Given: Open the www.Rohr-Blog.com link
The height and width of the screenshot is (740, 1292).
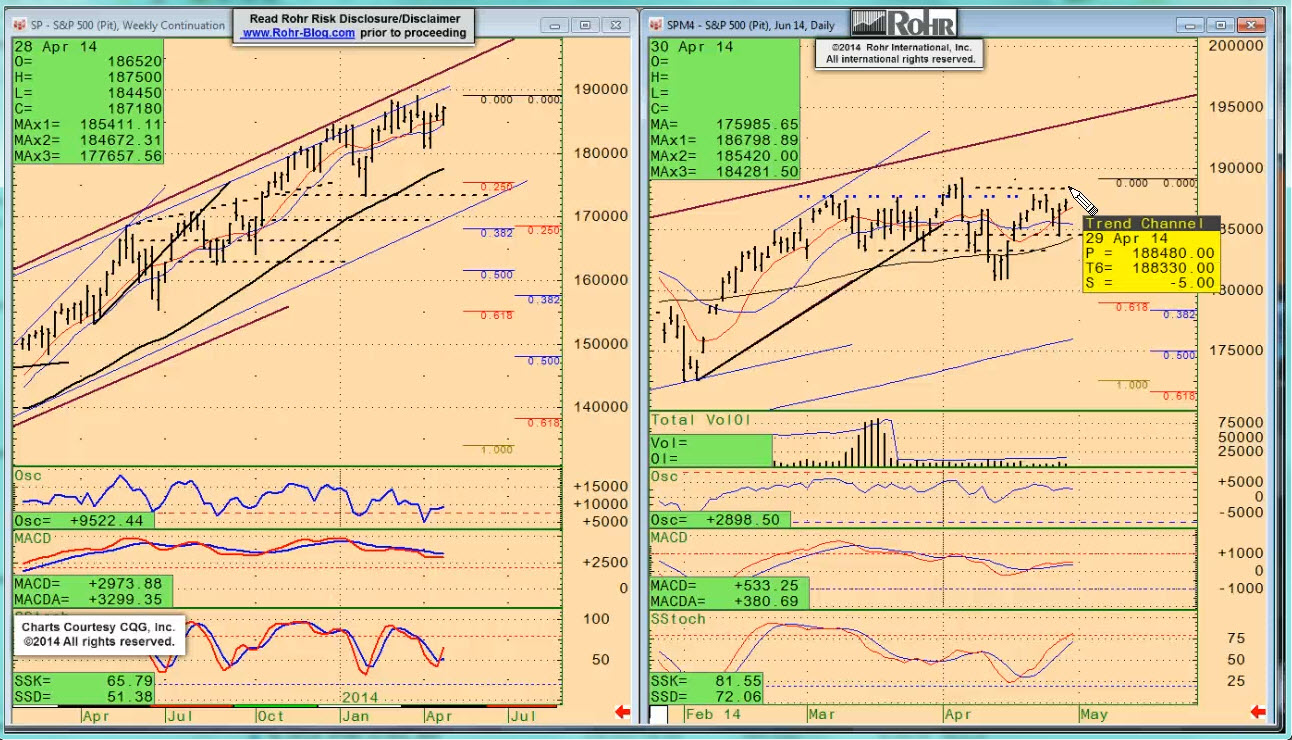Looking at the screenshot, I should point(298,33).
